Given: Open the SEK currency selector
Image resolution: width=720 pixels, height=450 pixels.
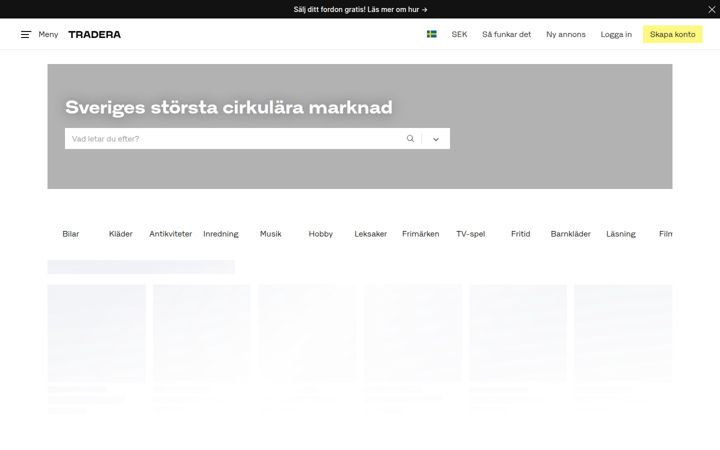Looking at the screenshot, I should pyautogui.click(x=459, y=34).
